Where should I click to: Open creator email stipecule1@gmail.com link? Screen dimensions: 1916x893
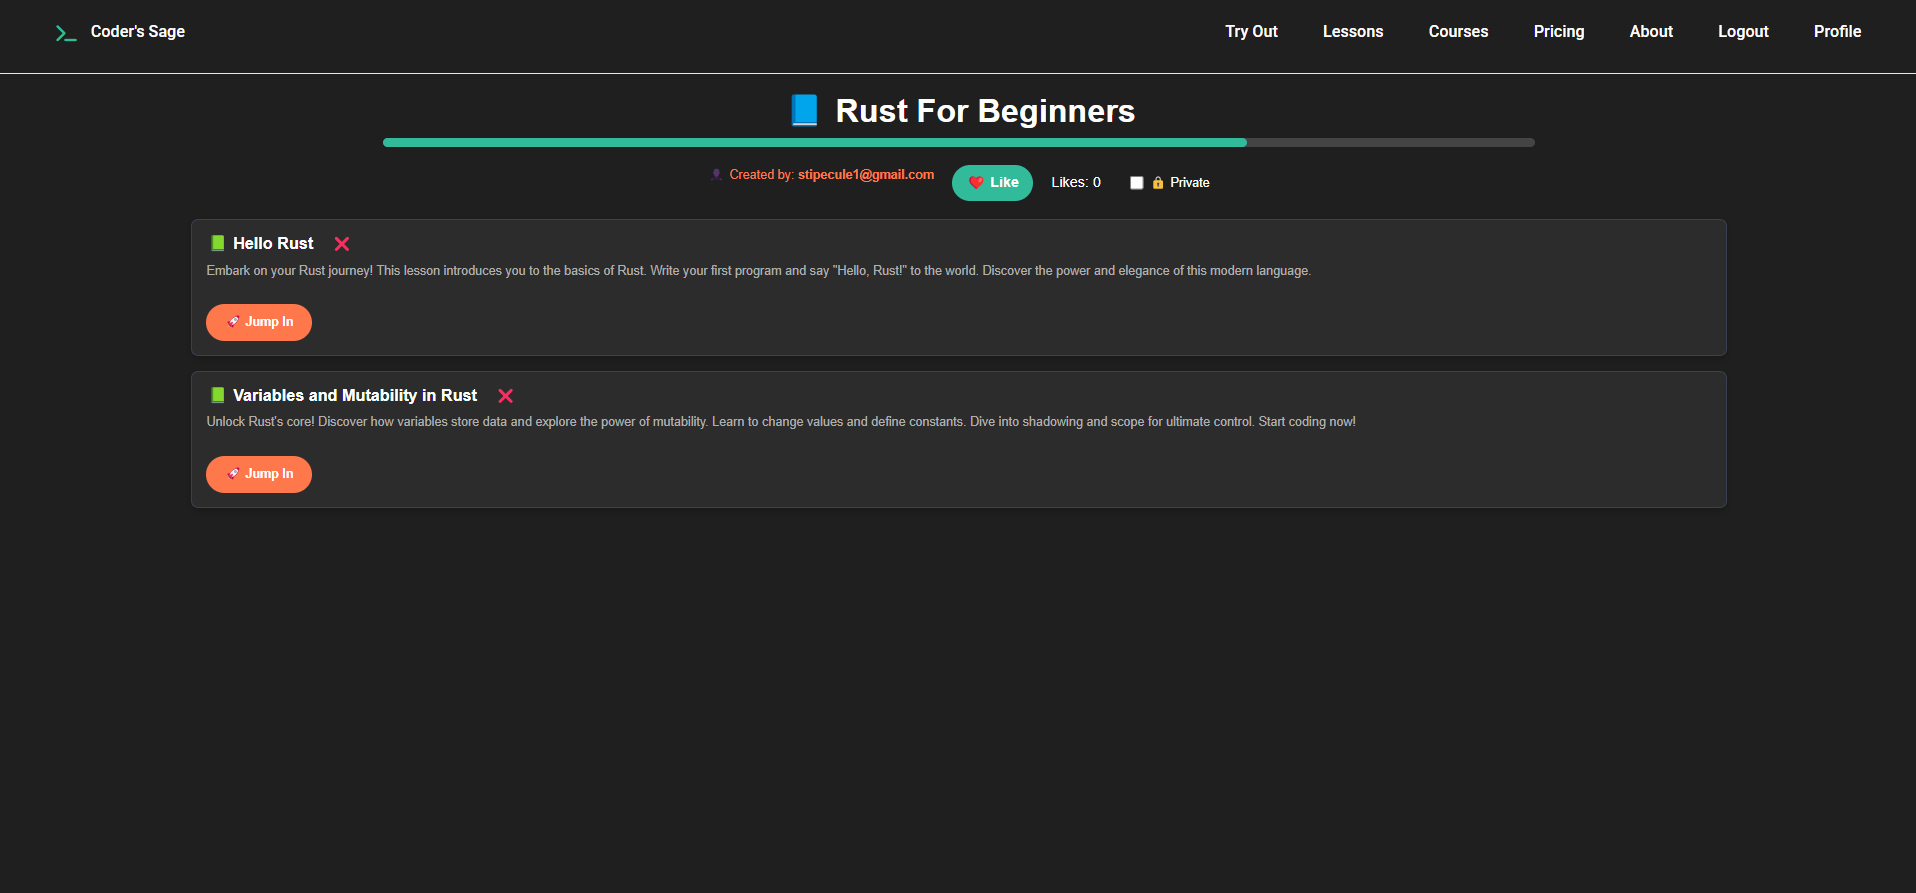coord(866,175)
